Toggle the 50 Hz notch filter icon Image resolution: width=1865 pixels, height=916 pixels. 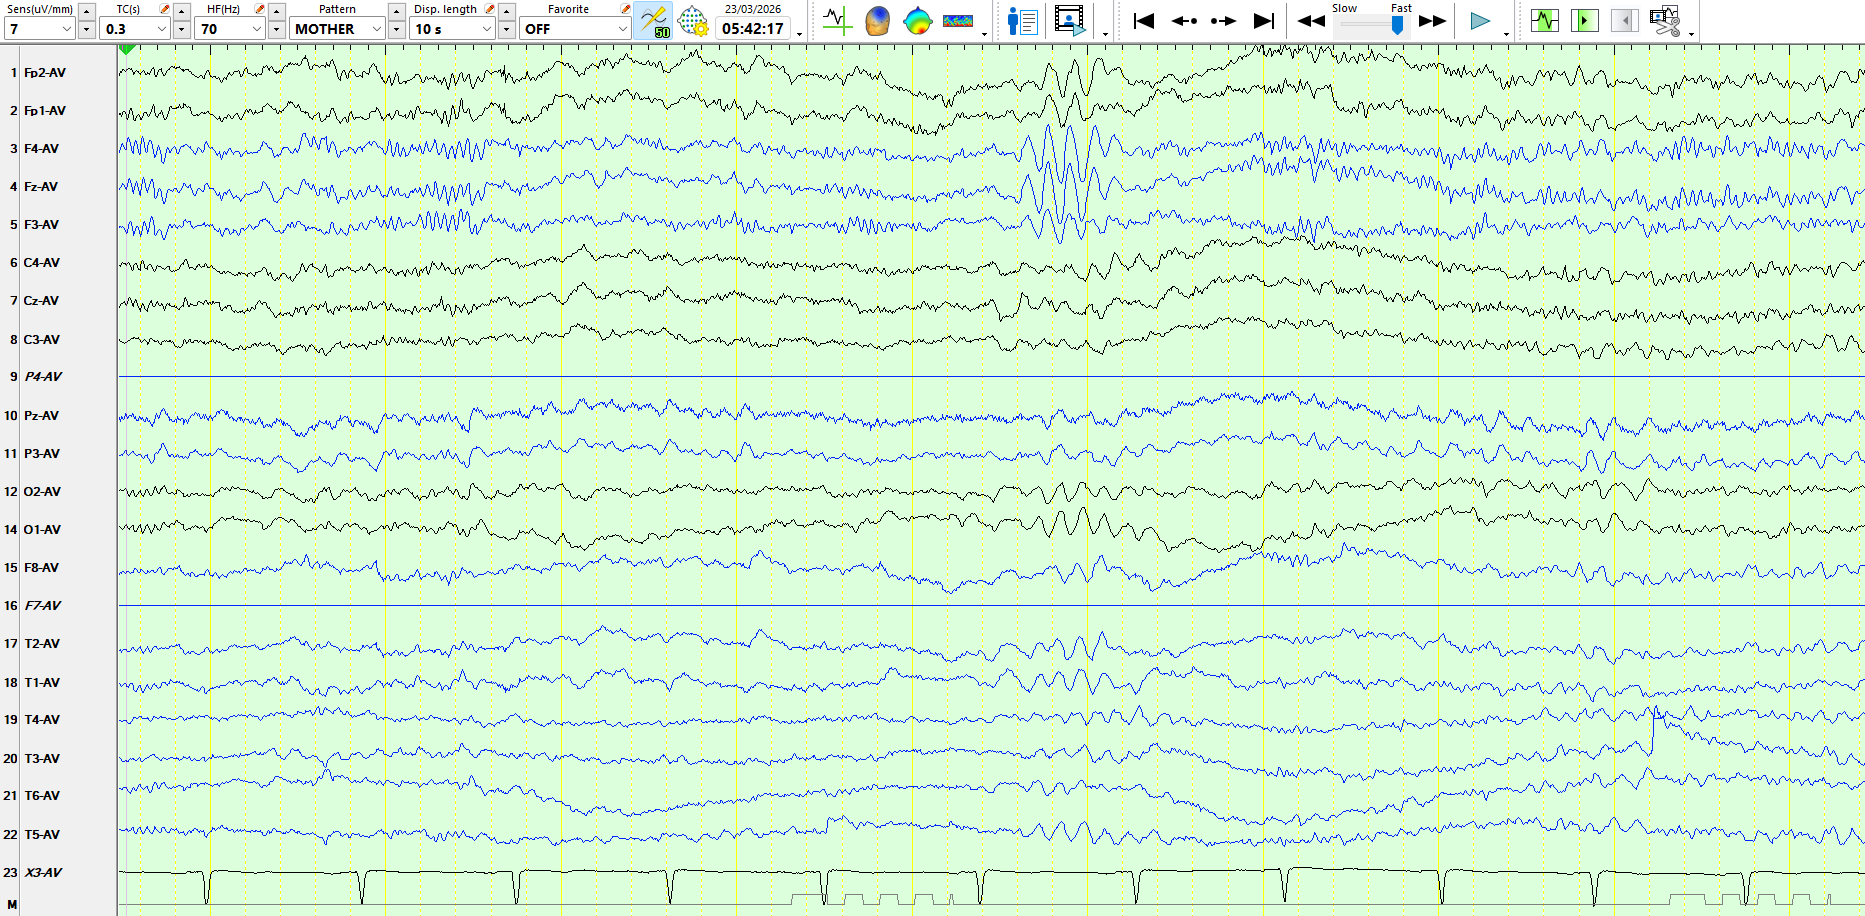[653, 21]
